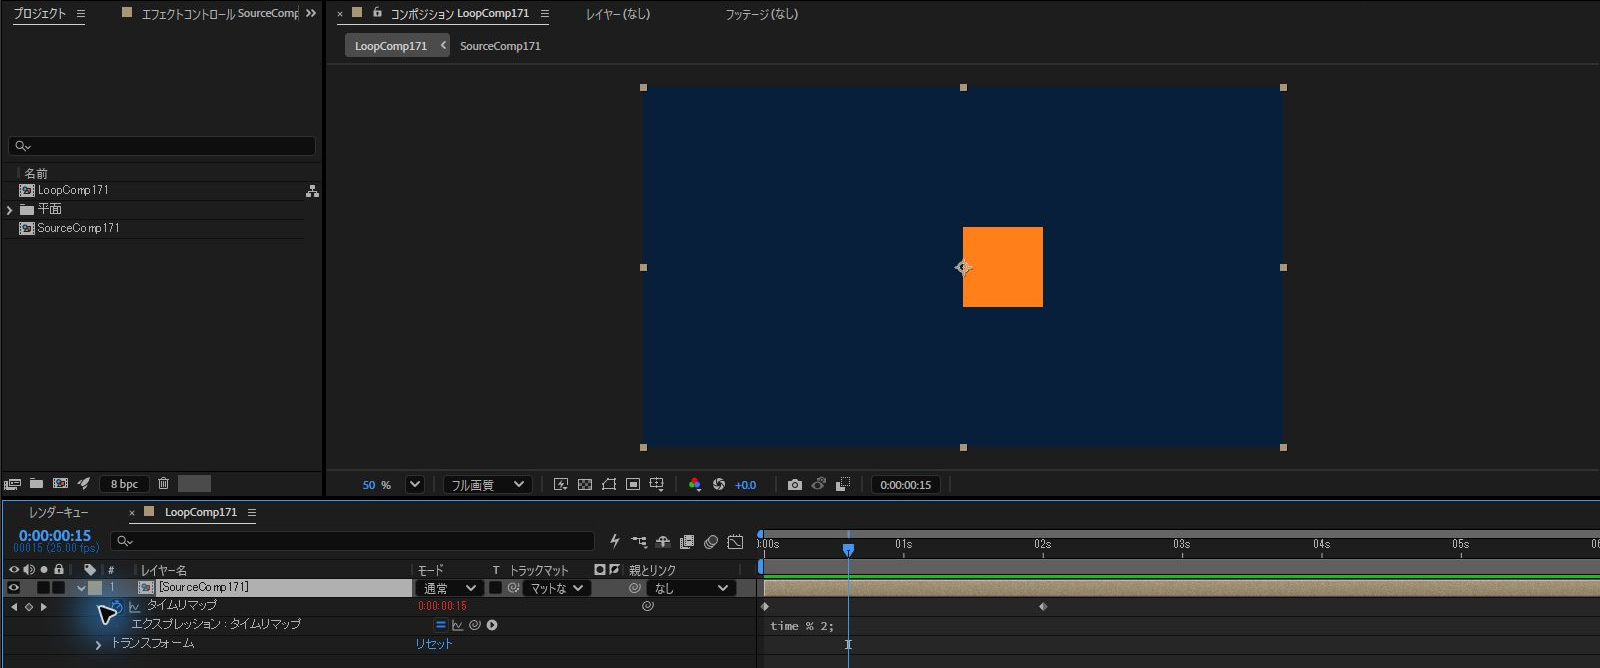1600x668 pixels.
Task: Click the composition flowchart icon in project panel
Action: [x=312, y=190]
